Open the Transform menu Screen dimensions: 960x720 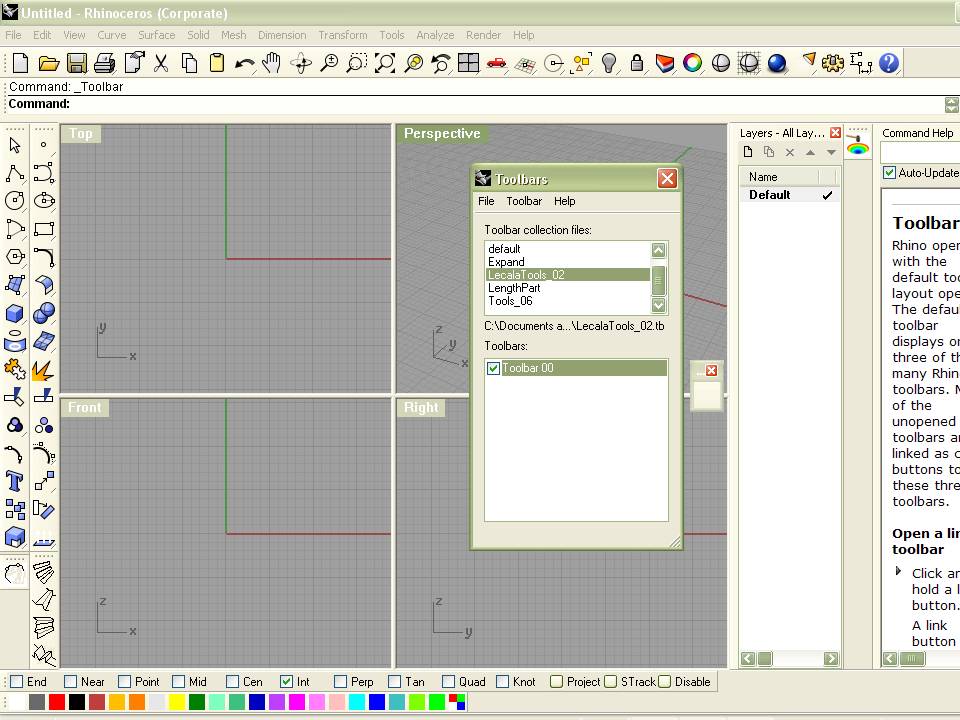coord(342,35)
